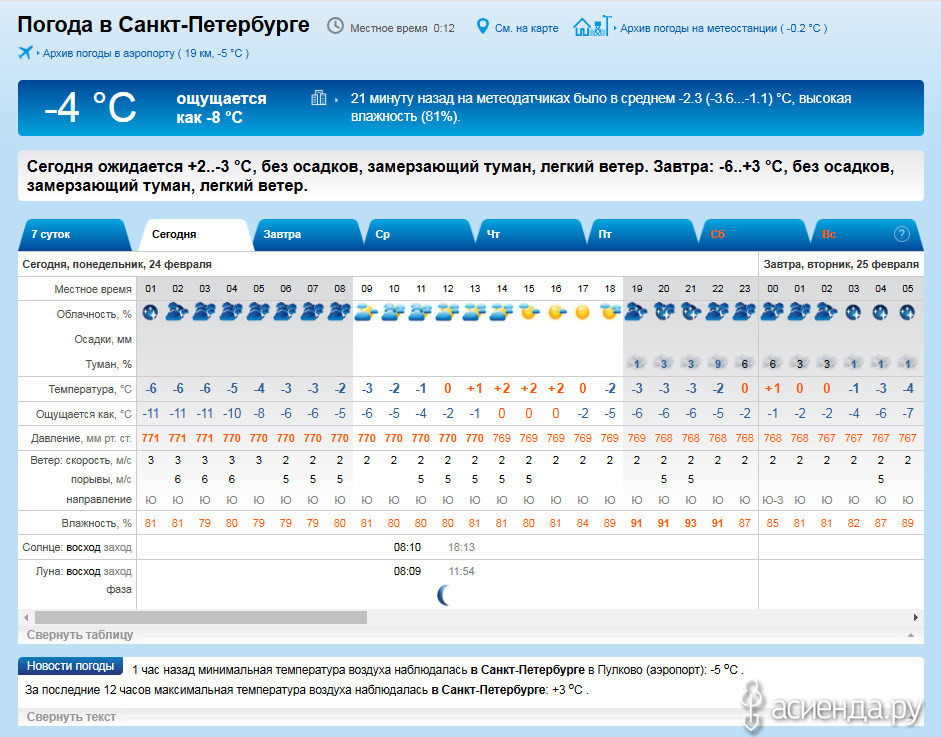Click the fog icon at hour 19
941x737 pixels.
pos(637,363)
